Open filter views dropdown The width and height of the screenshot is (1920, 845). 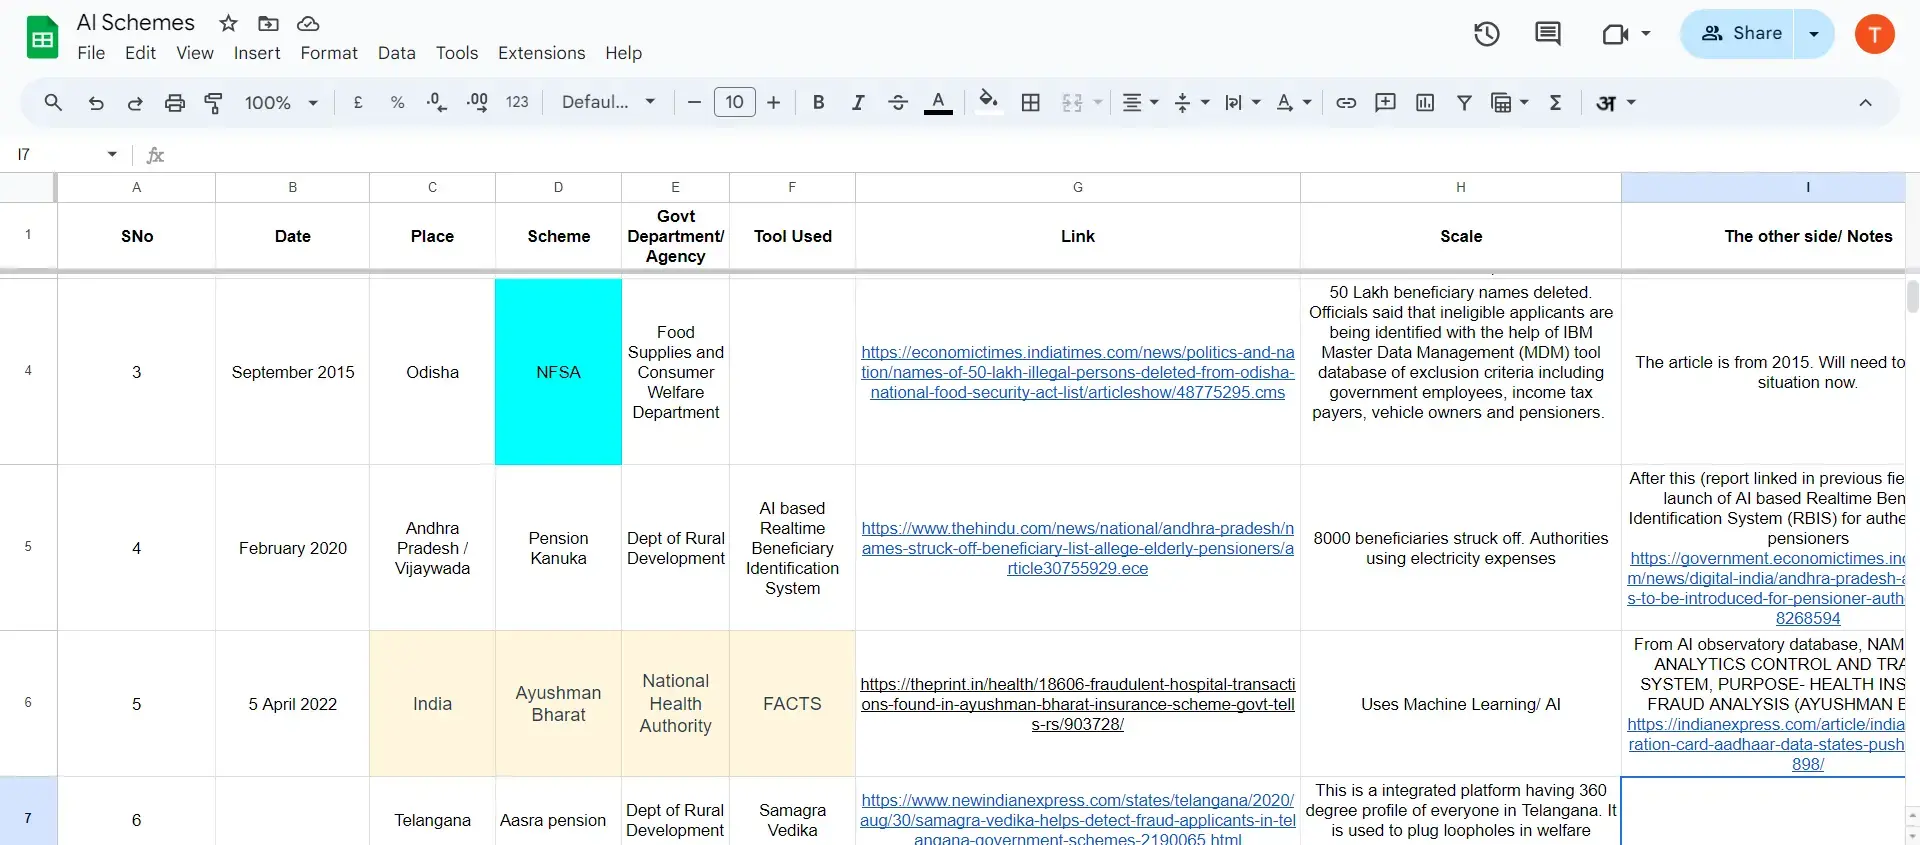click(x=1509, y=102)
